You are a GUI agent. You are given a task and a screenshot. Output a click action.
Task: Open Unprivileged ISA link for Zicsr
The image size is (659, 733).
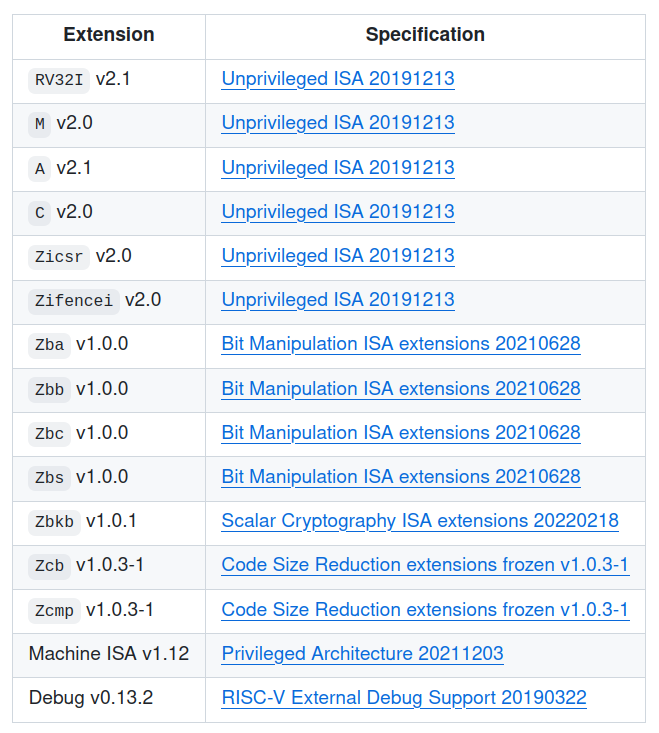coord(338,256)
